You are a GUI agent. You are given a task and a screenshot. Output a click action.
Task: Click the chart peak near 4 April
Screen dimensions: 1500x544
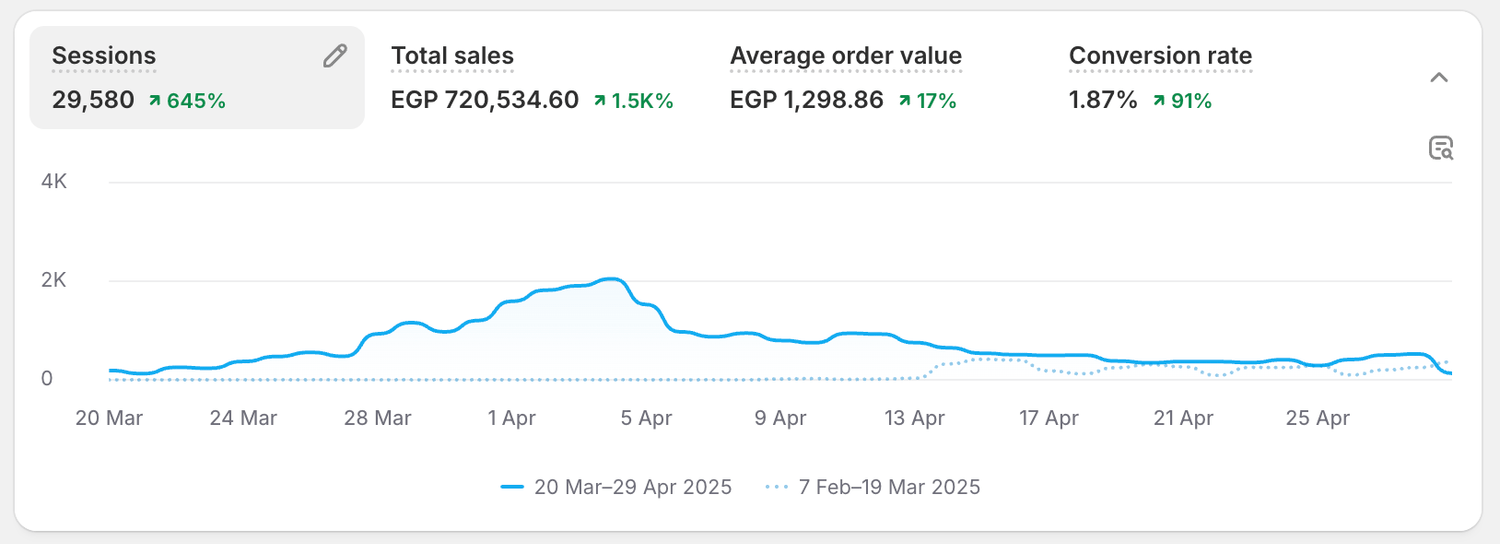(612, 279)
